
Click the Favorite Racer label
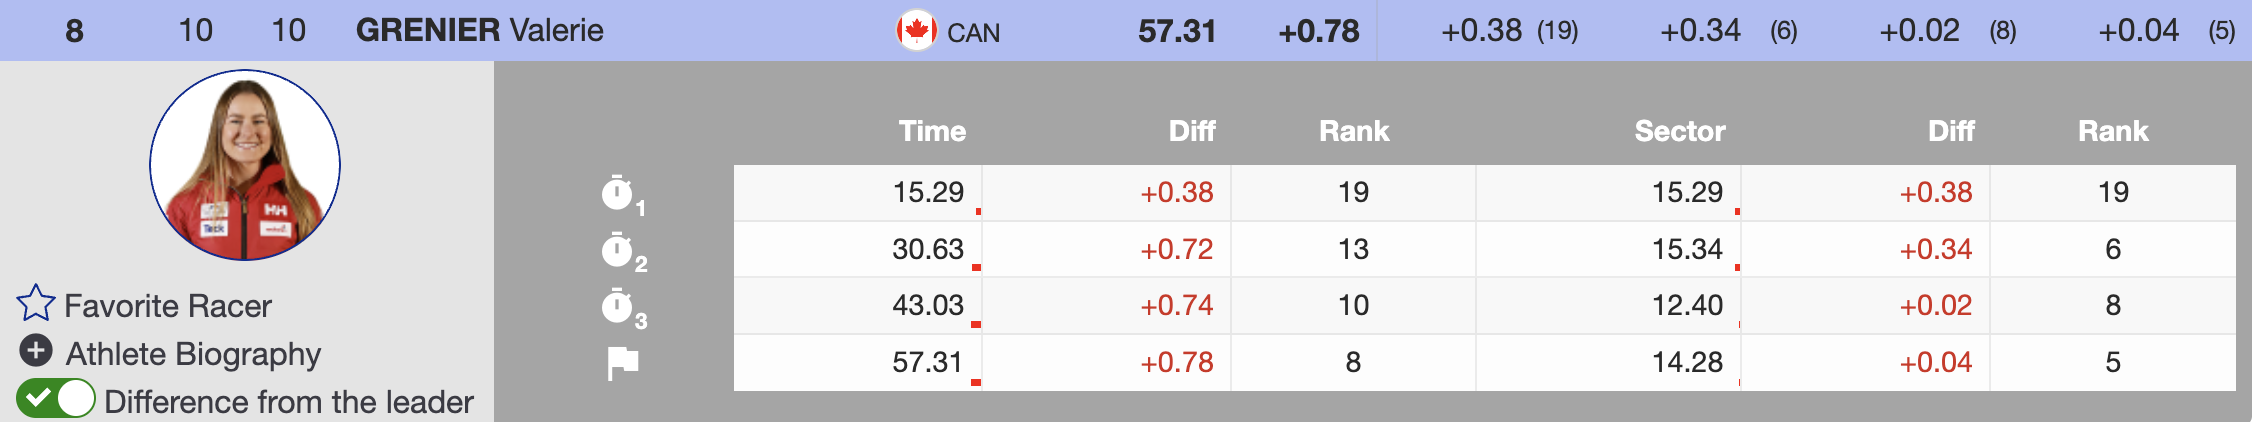[168, 306]
